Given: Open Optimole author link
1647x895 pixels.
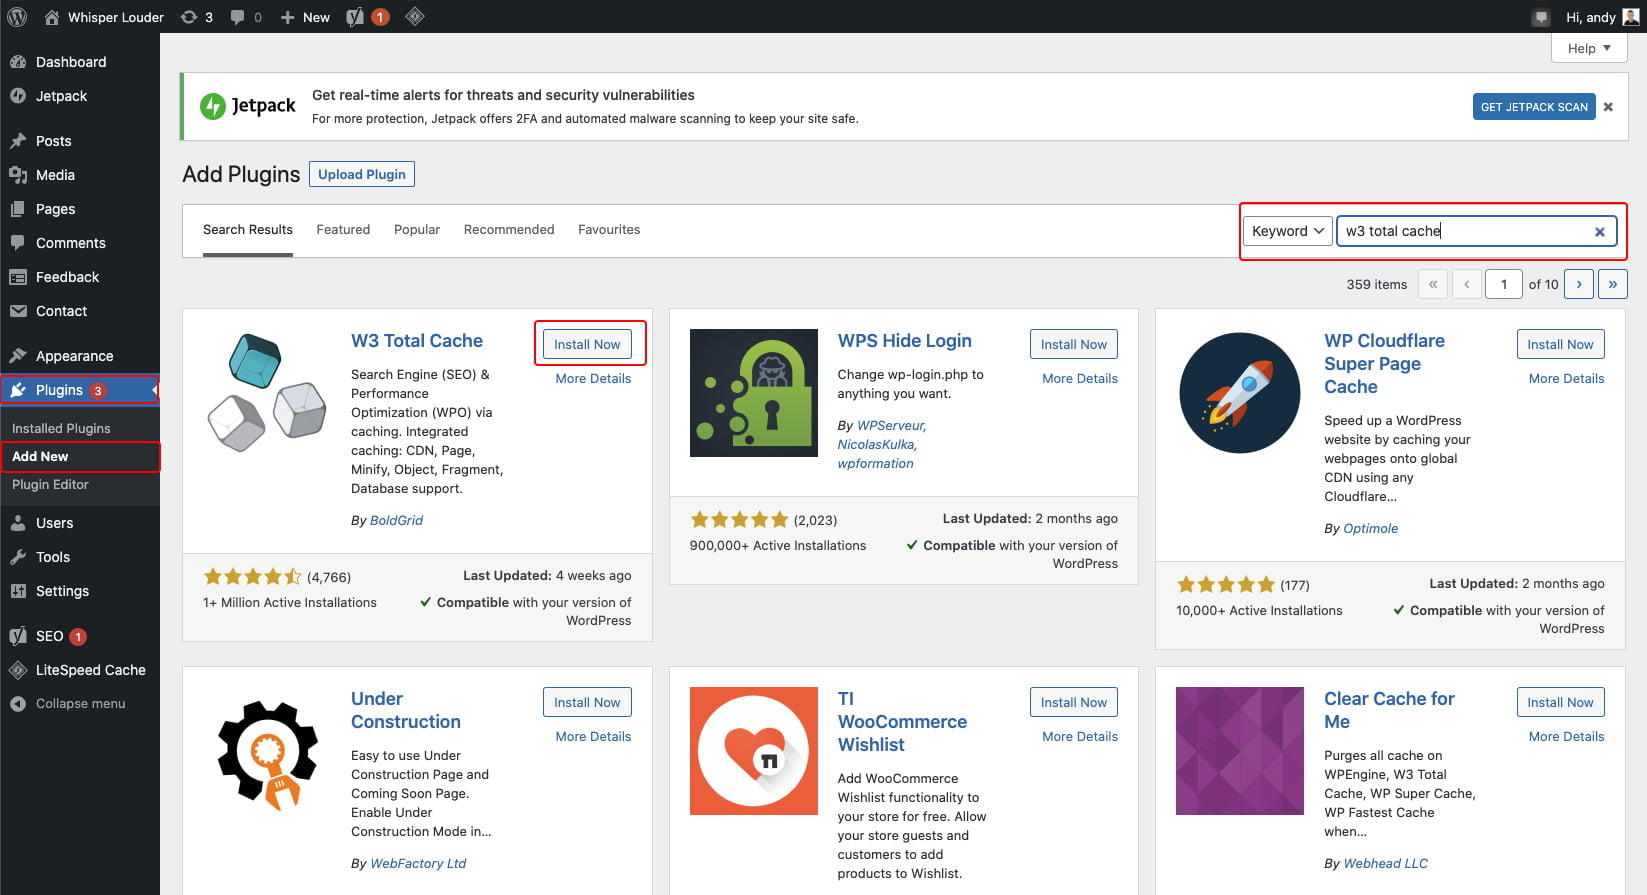Looking at the screenshot, I should click(x=1371, y=529).
